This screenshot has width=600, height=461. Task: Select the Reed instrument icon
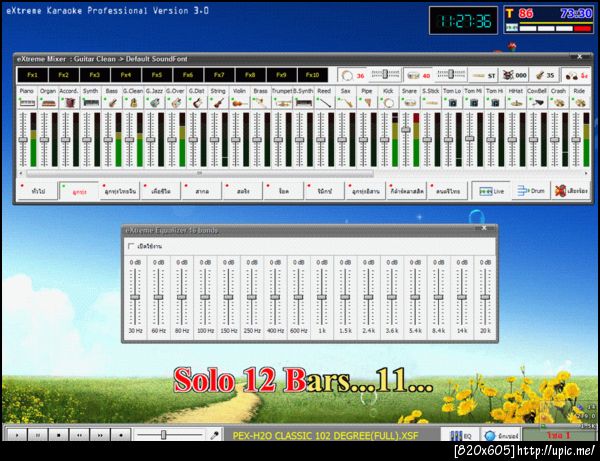click(x=325, y=102)
